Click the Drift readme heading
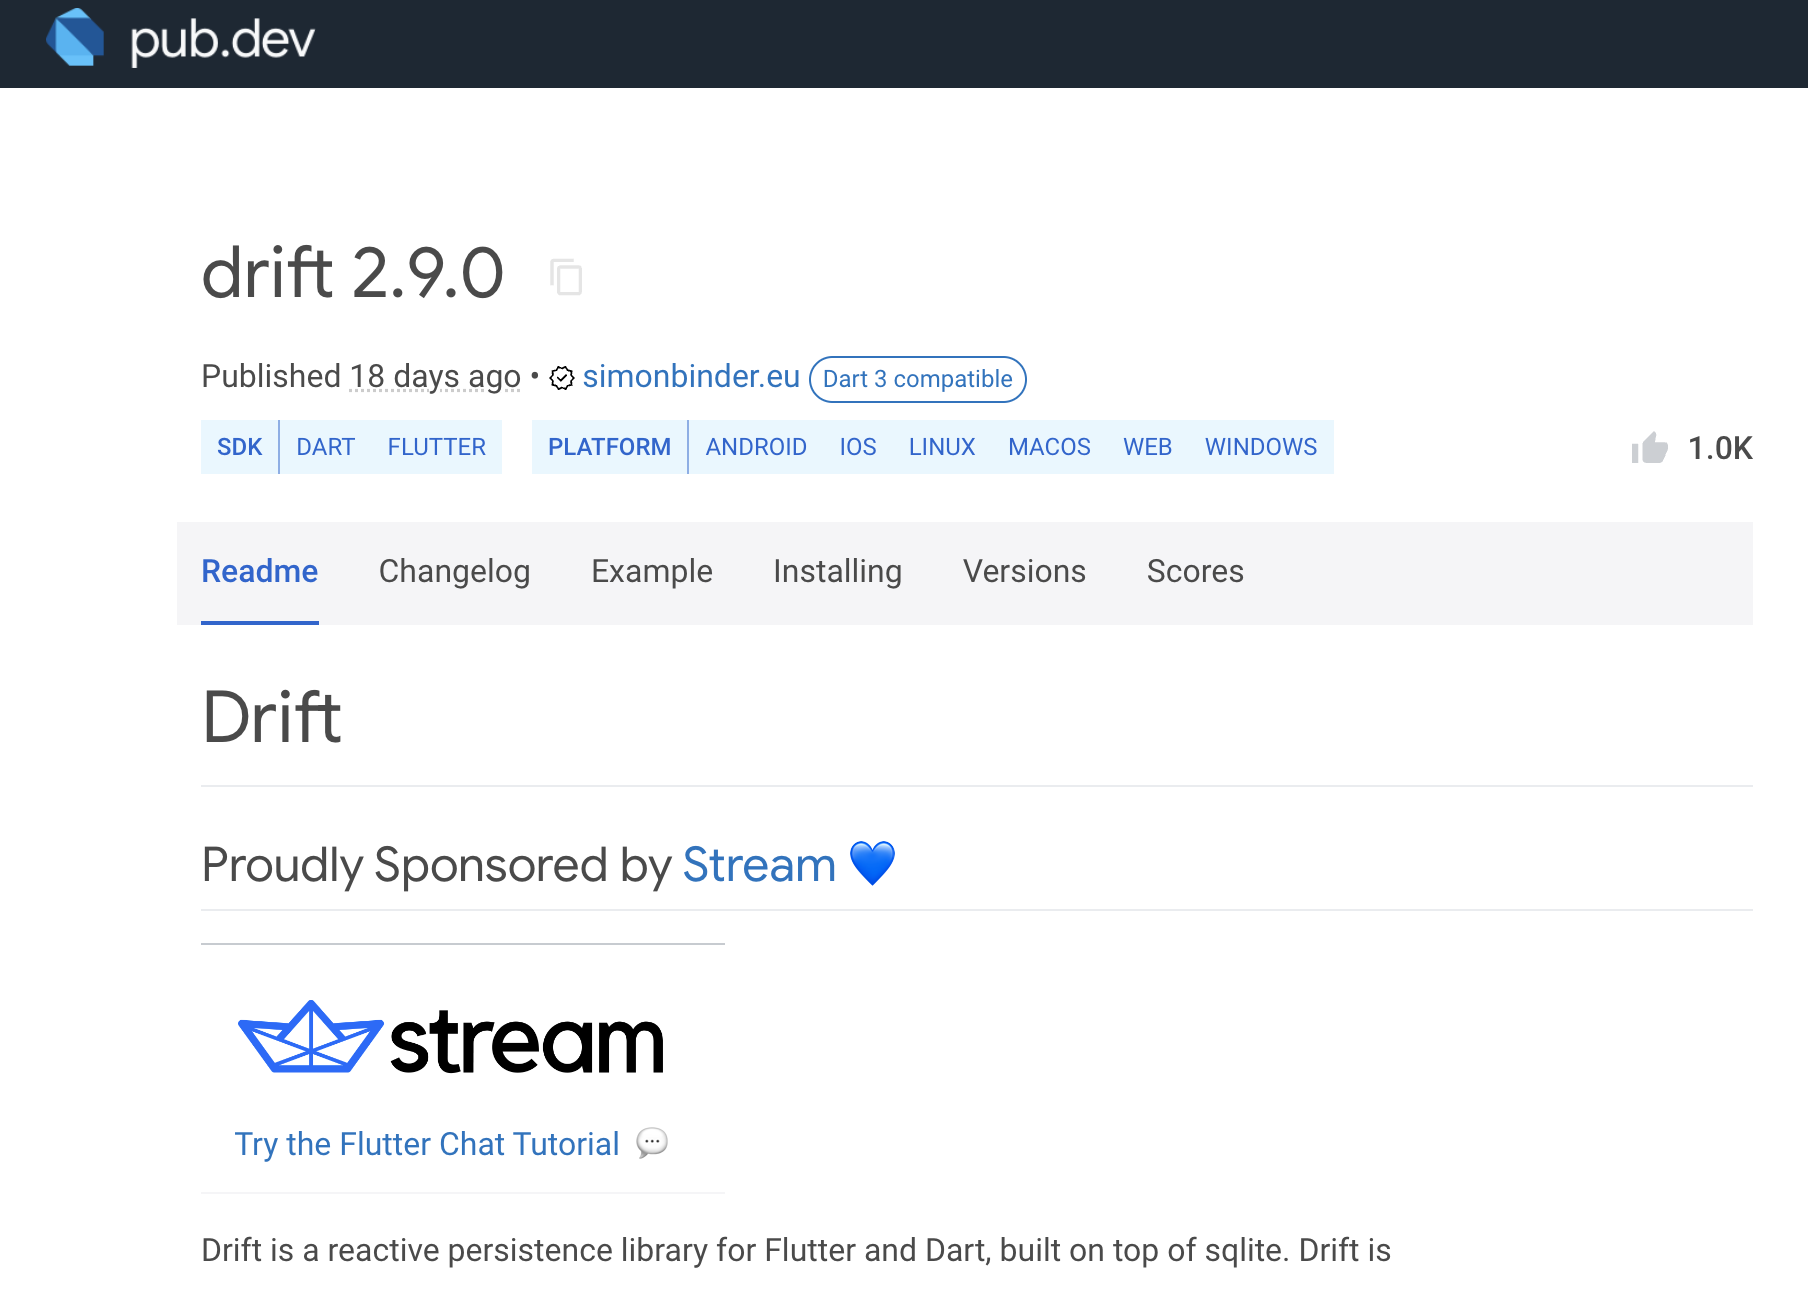 272,718
